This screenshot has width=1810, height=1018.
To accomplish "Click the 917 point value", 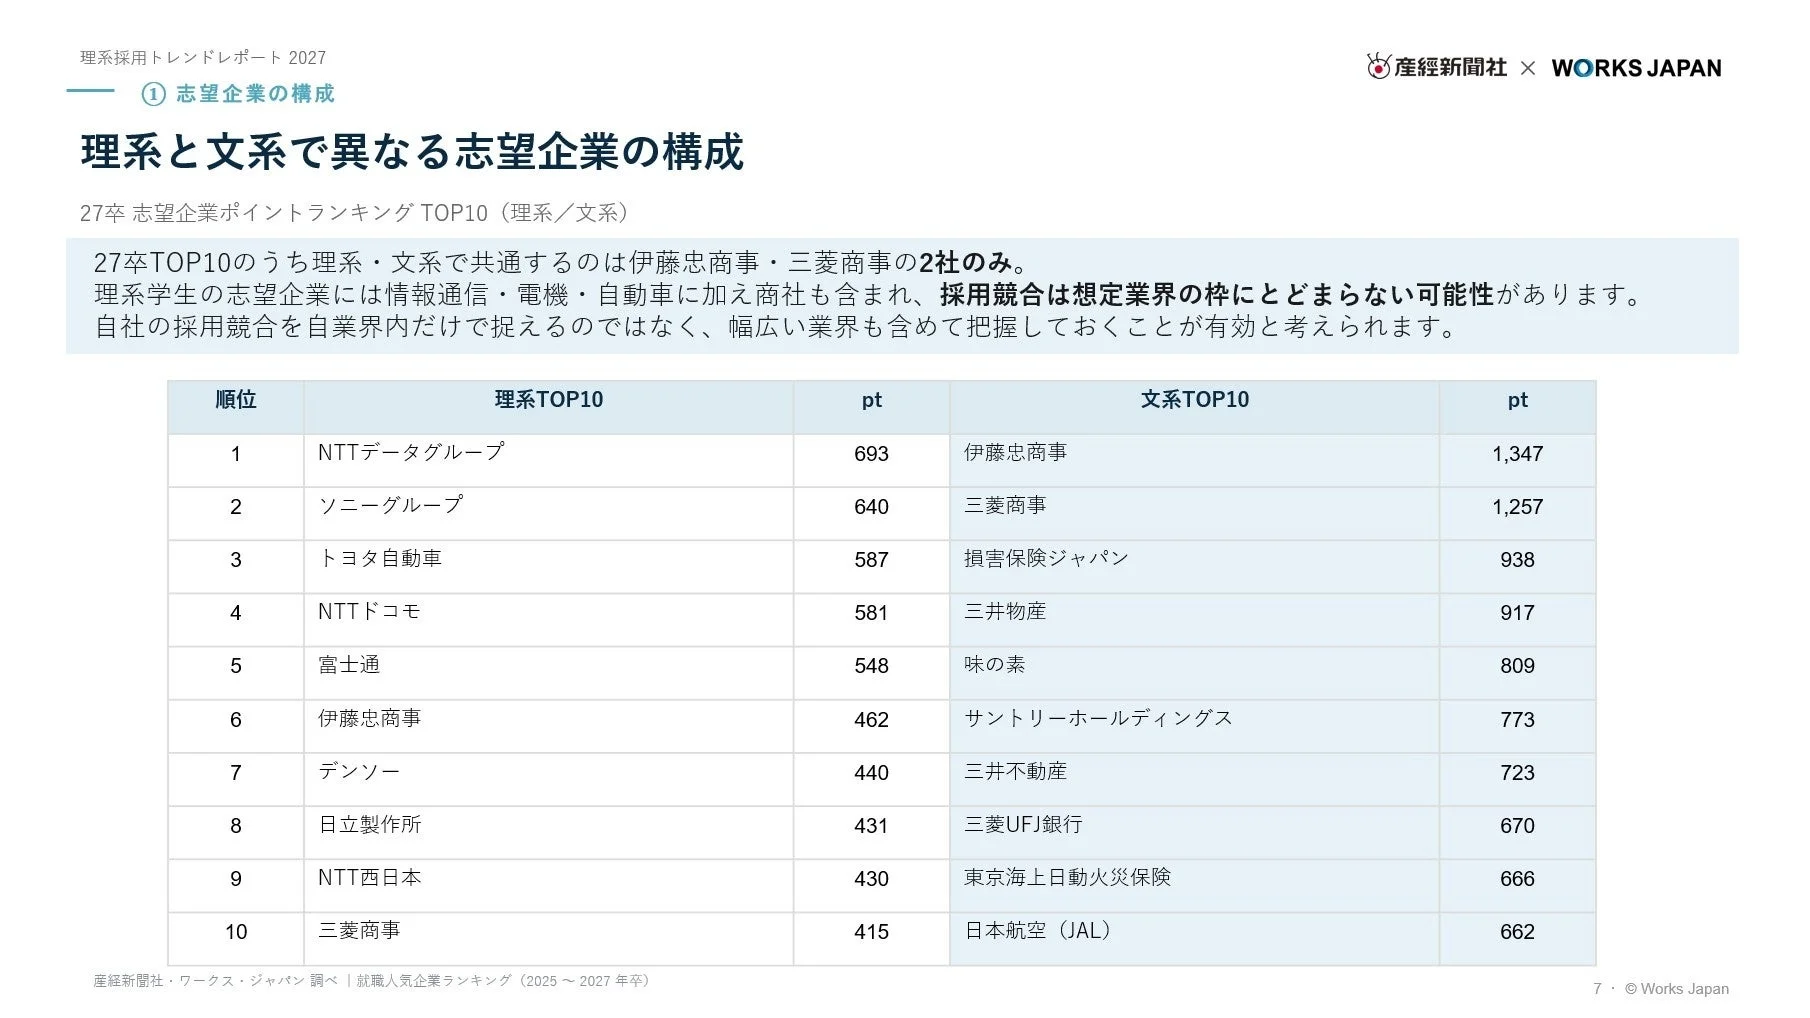I will coord(1517,613).
